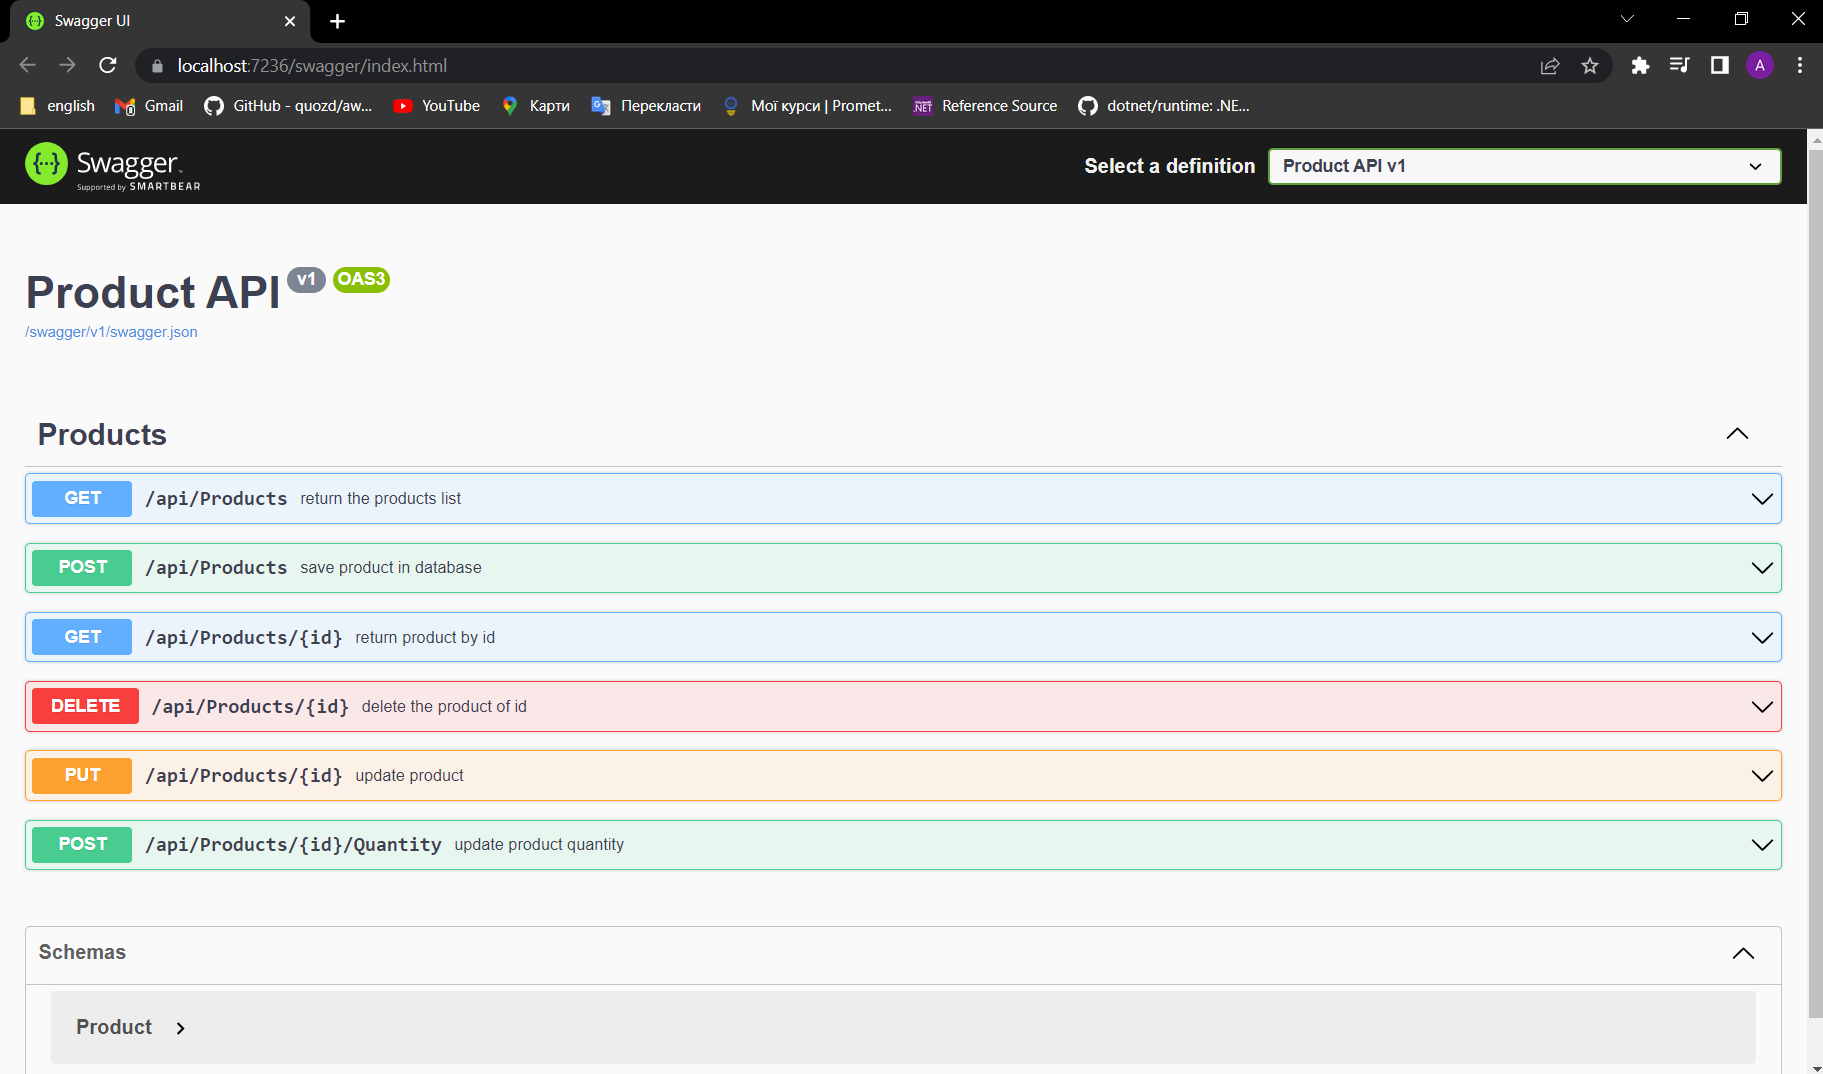Bookmark this page using the star icon

point(1590,66)
